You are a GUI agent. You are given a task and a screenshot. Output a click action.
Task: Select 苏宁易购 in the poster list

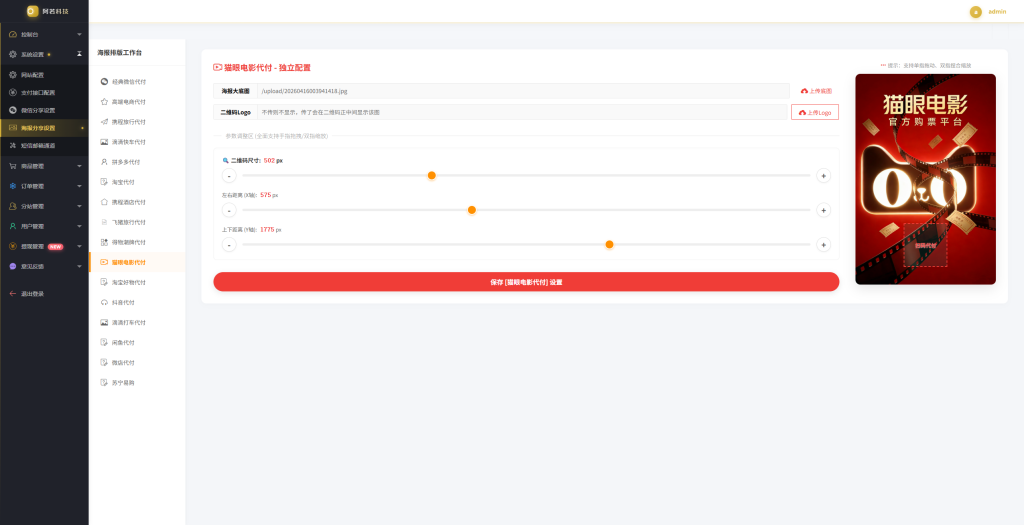coord(137,383)
